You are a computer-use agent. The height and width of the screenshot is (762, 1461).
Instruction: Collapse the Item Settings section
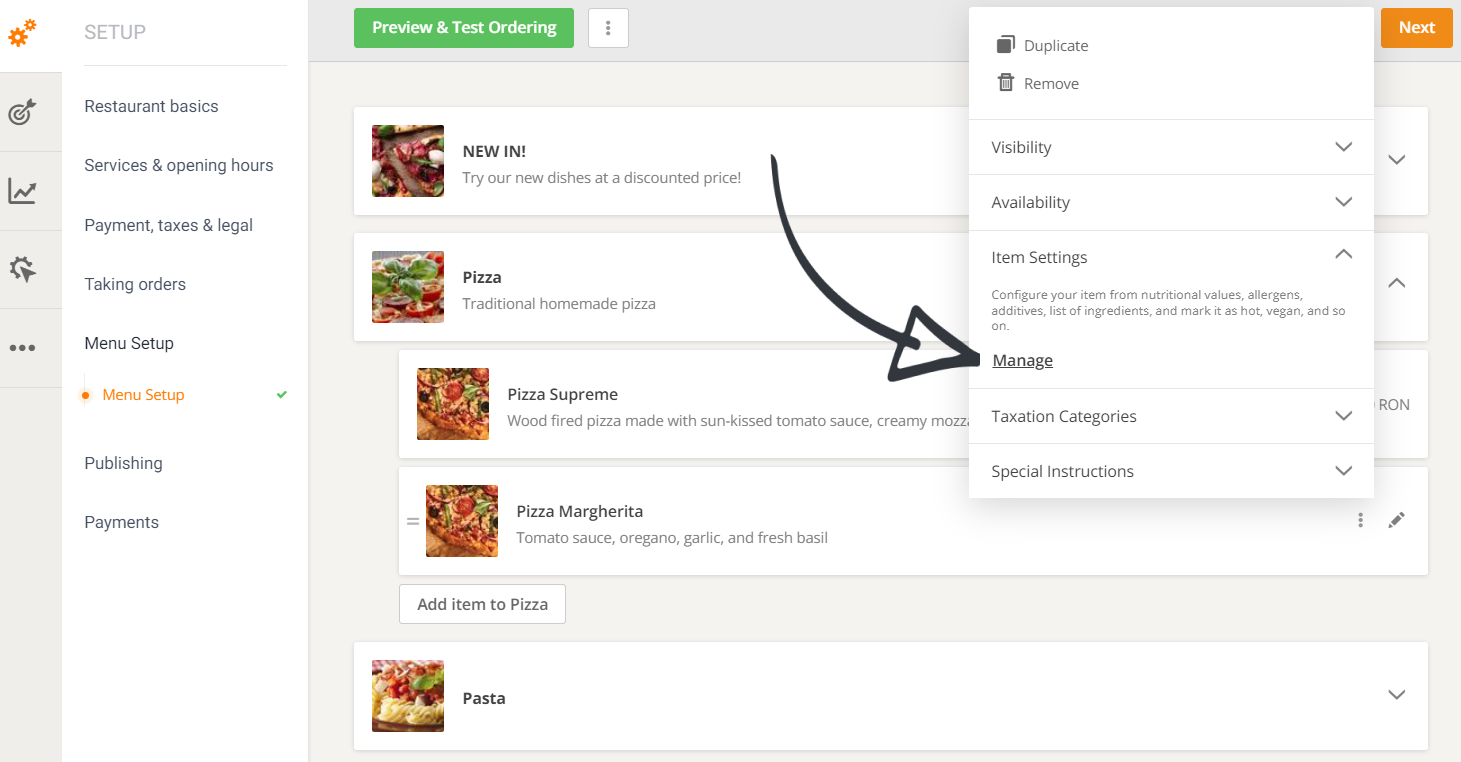point(1343,255)
